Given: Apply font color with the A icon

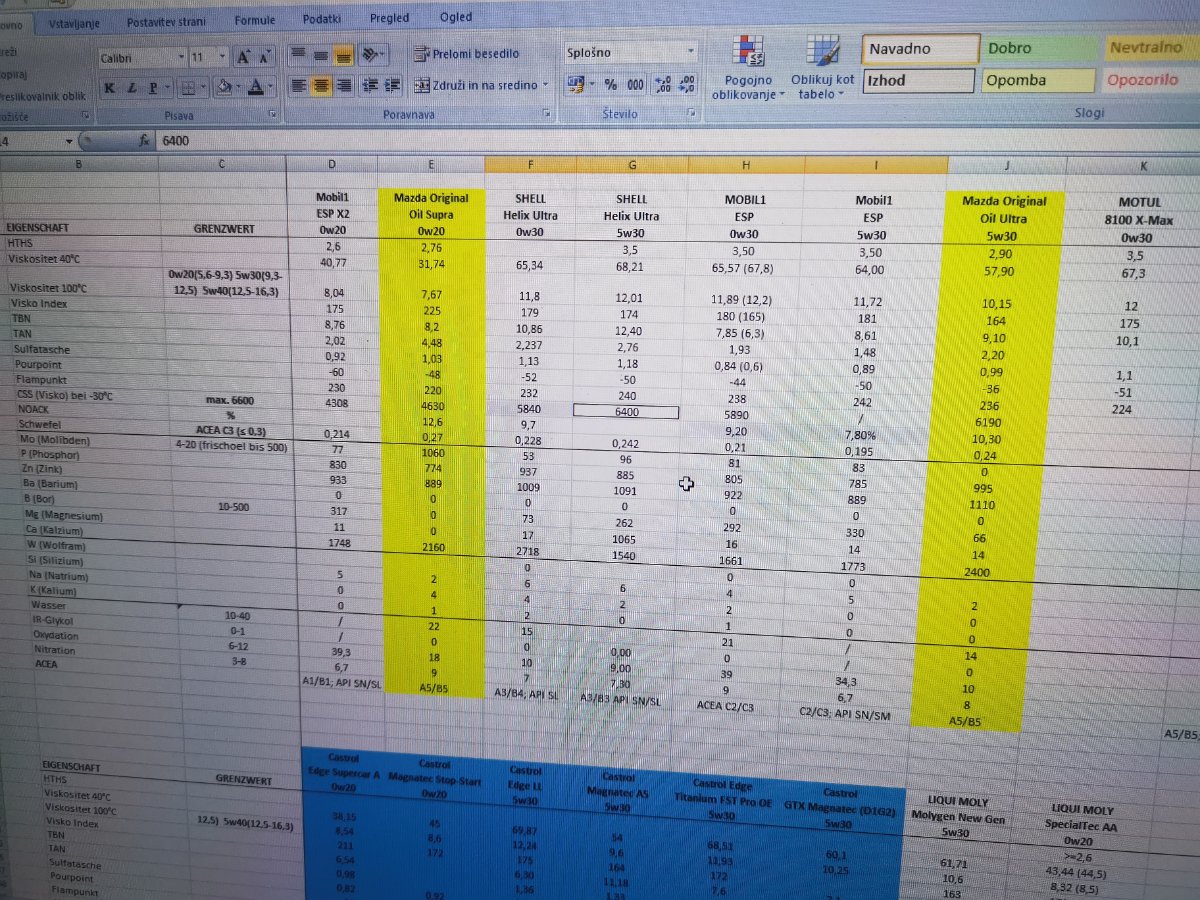Looking at the screenshot, I should [x=258, y=87].
